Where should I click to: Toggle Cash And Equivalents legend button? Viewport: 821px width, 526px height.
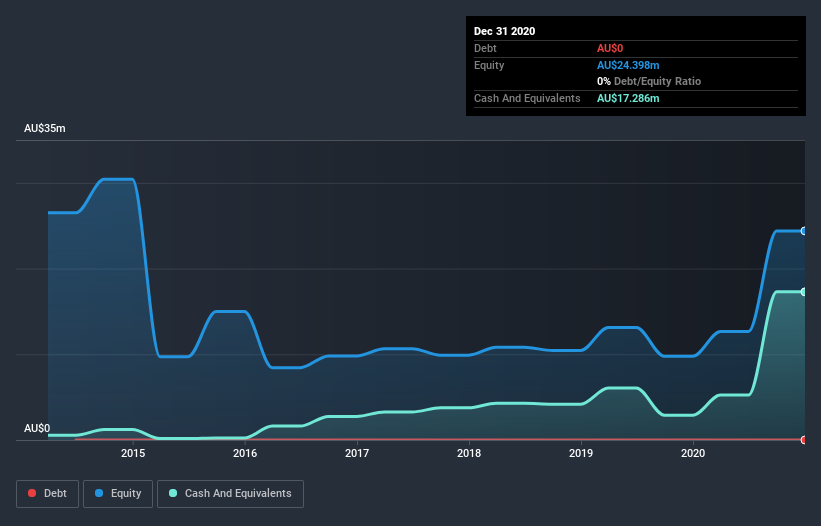coord(230,494)
